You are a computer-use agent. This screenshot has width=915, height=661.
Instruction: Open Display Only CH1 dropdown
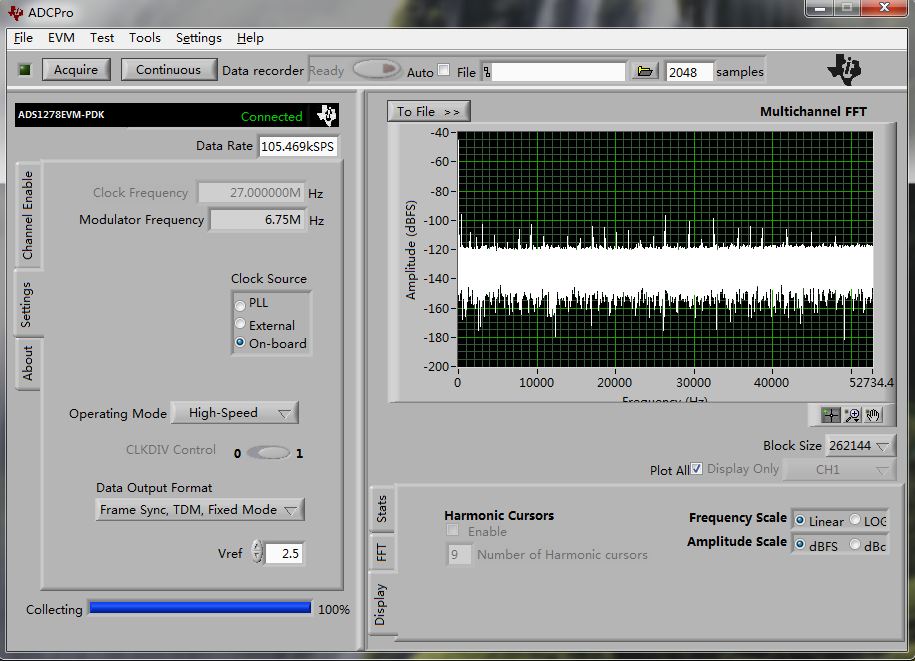[839, 470]
